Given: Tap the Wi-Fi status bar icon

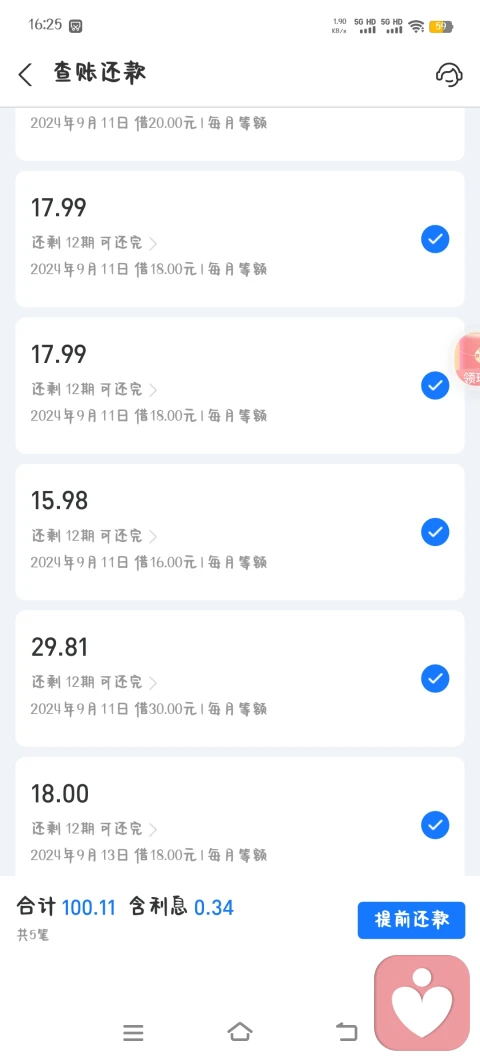Looking at the screenshot, I should point(416,26).
